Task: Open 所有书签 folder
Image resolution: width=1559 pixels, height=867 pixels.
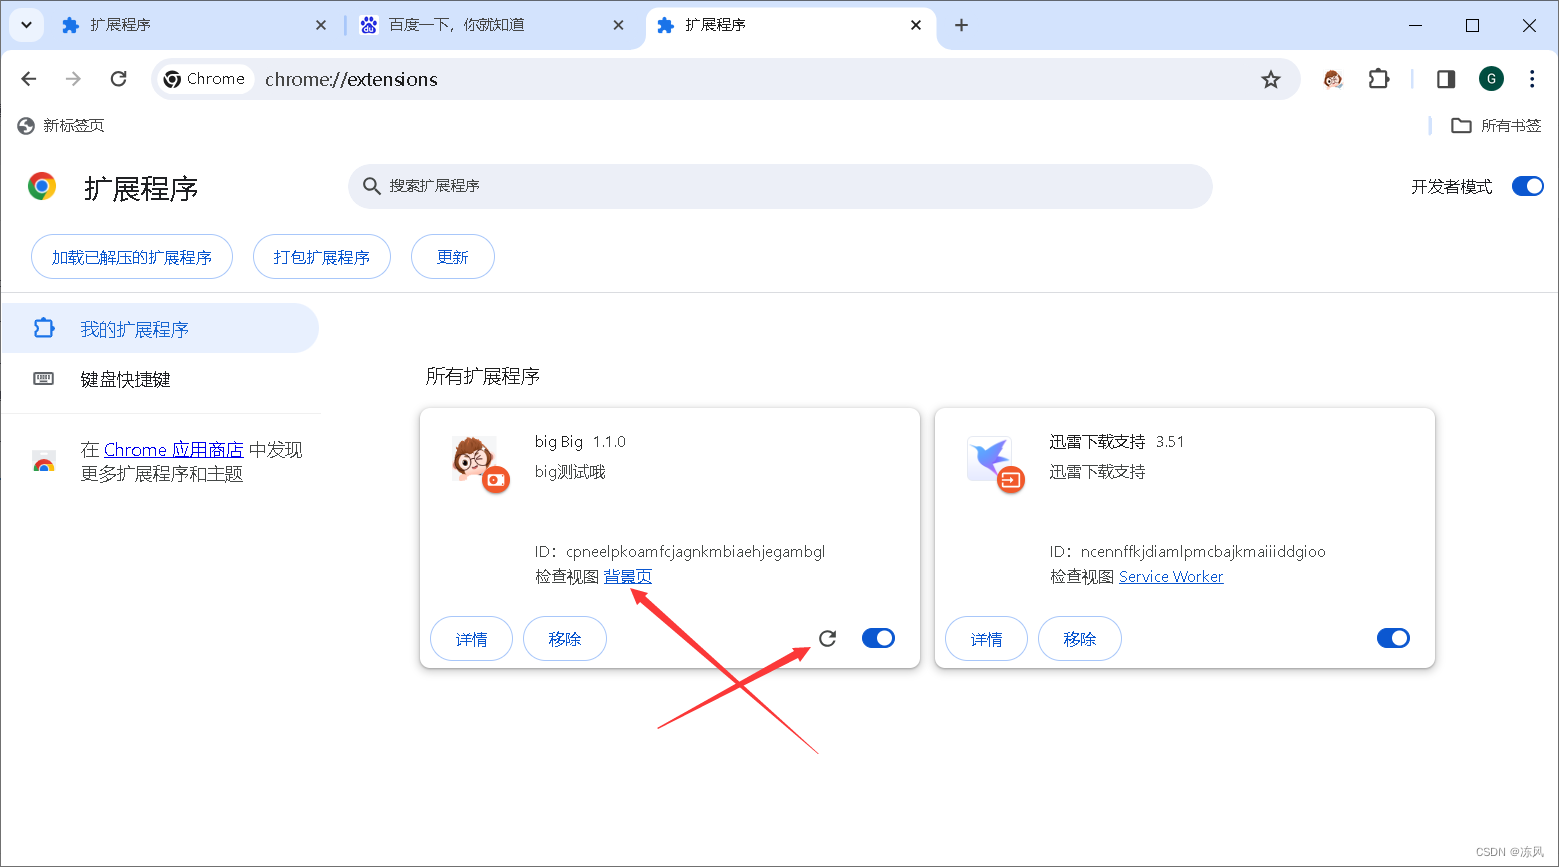Action: [1496, 125]
